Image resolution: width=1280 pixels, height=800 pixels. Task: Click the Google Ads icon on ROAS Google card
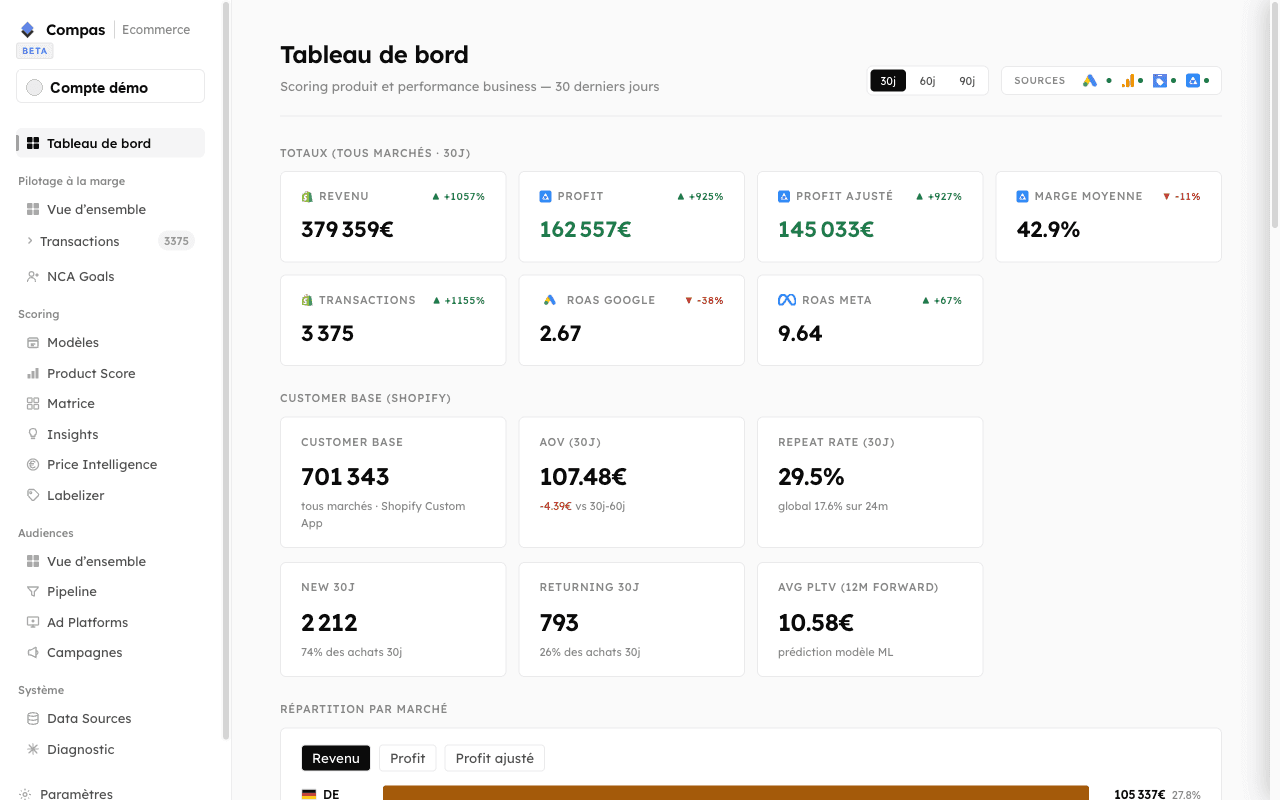click(549, 300)
